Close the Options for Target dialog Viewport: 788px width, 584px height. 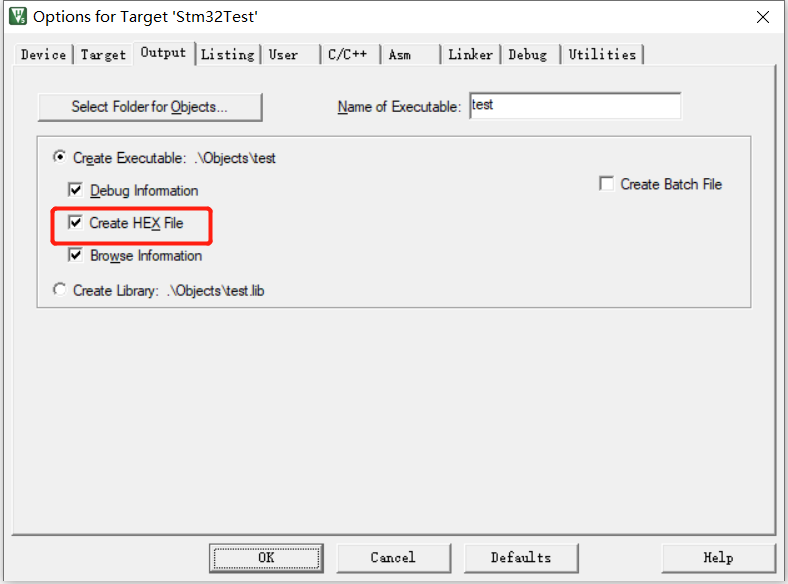(x=762, y=17)
